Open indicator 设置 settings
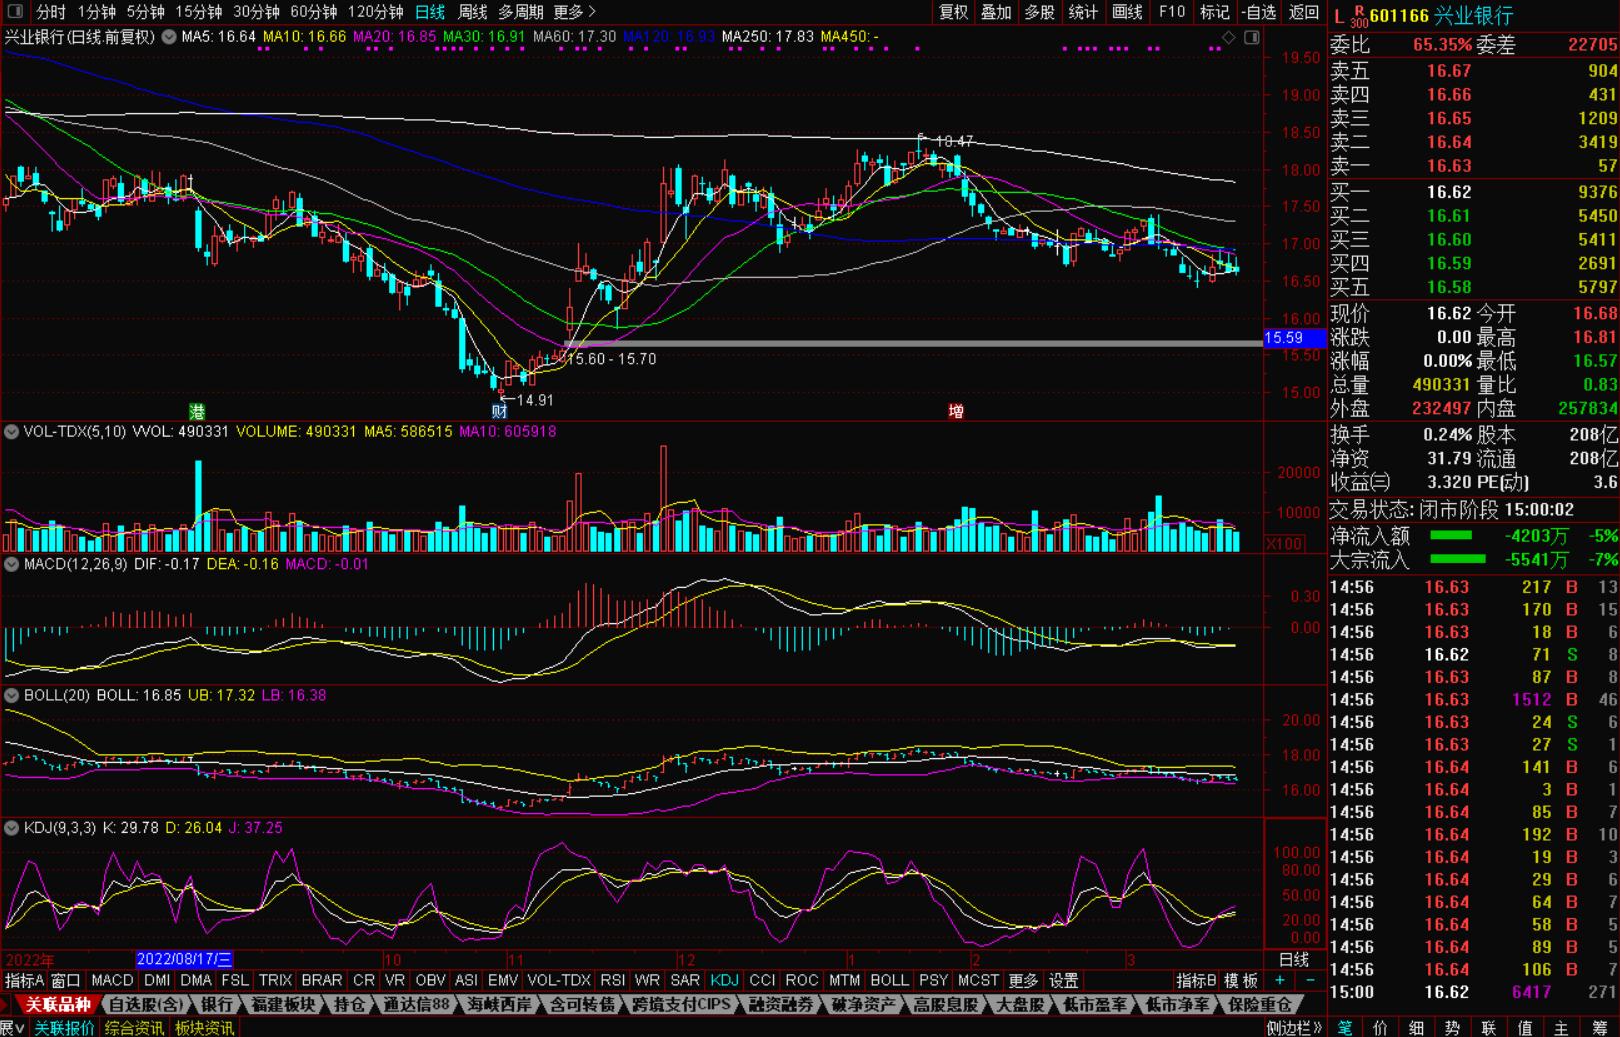 pyautogui.click(x=1063, y=981)
